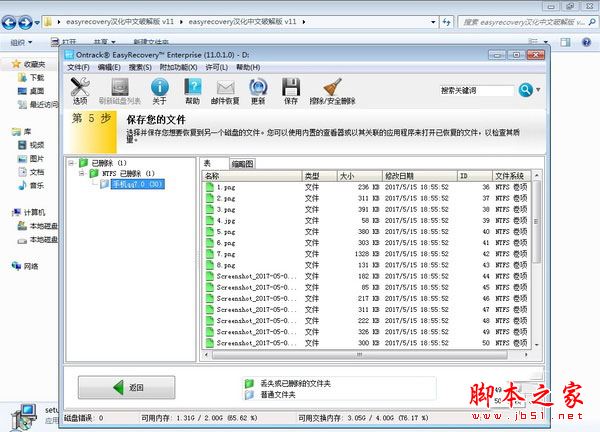Viewport: 600px width, 432px height.
Task: Open the 附加功能(X) menu
Action: 178,67
